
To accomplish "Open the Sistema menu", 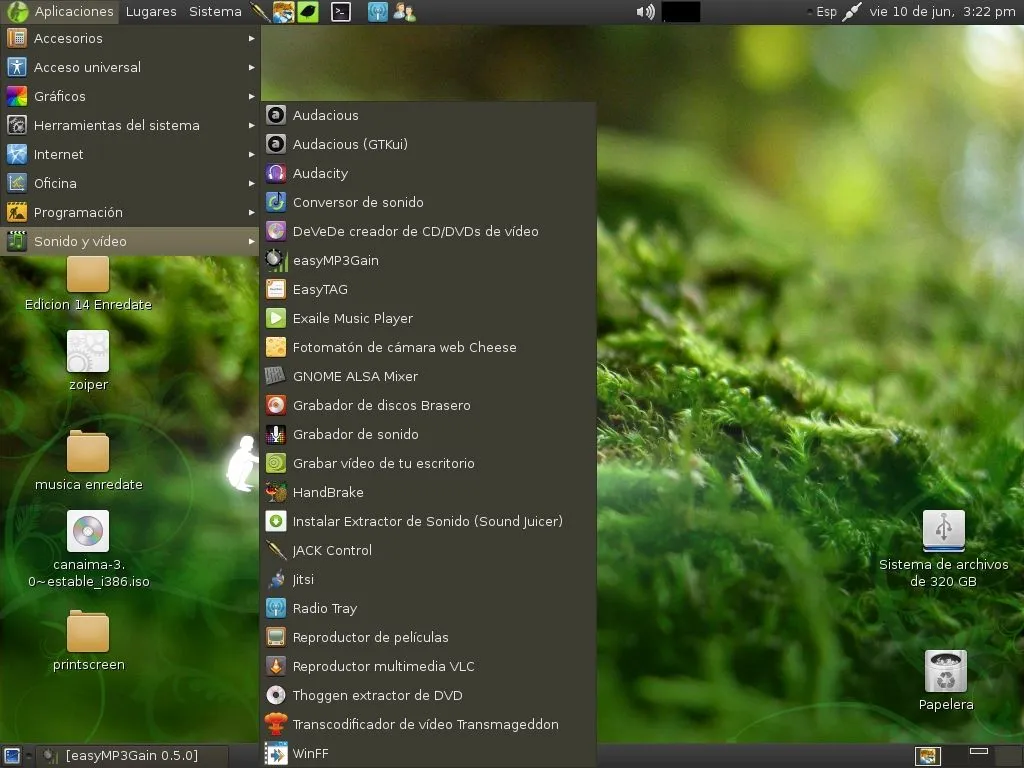I will point(215,12).
